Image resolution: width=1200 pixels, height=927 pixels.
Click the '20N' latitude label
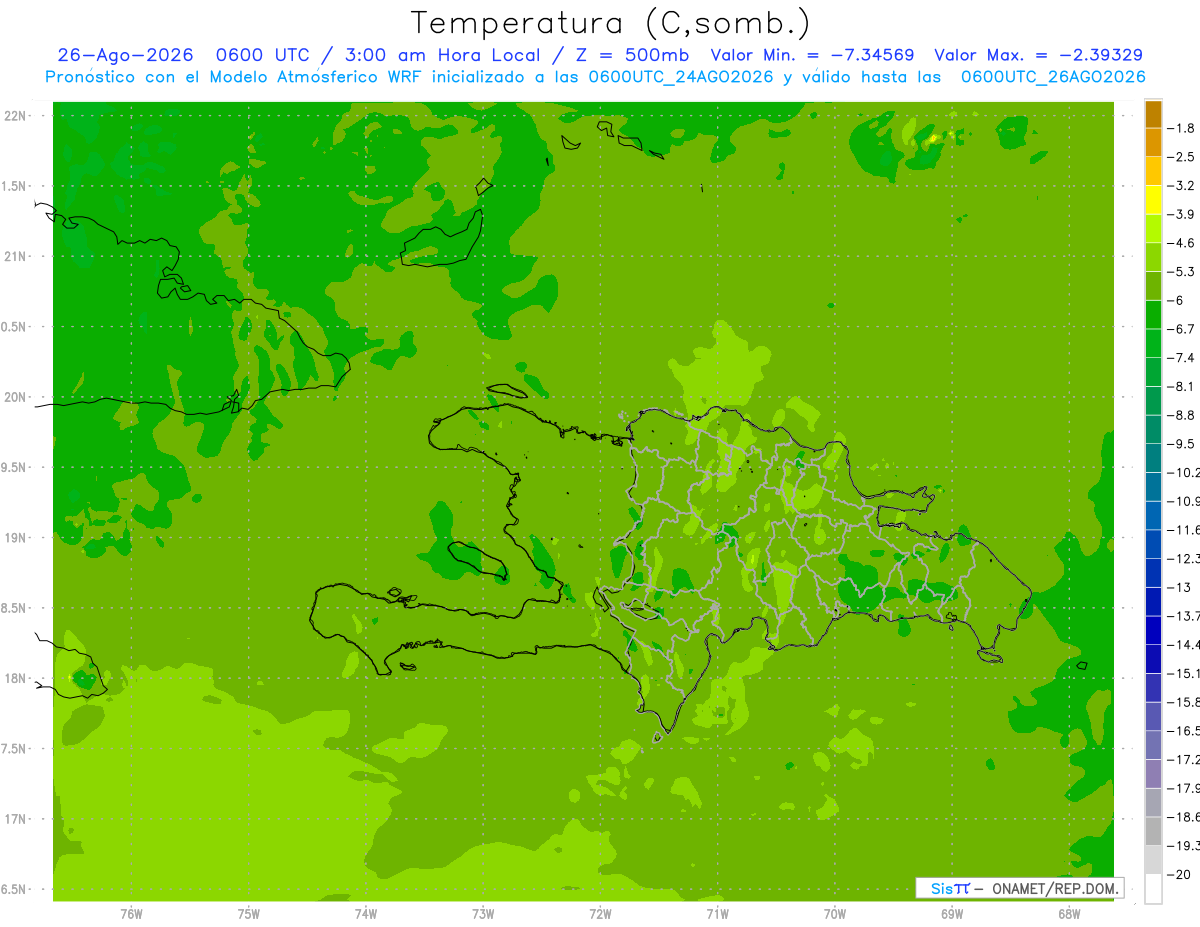click(x=16, y=397)
